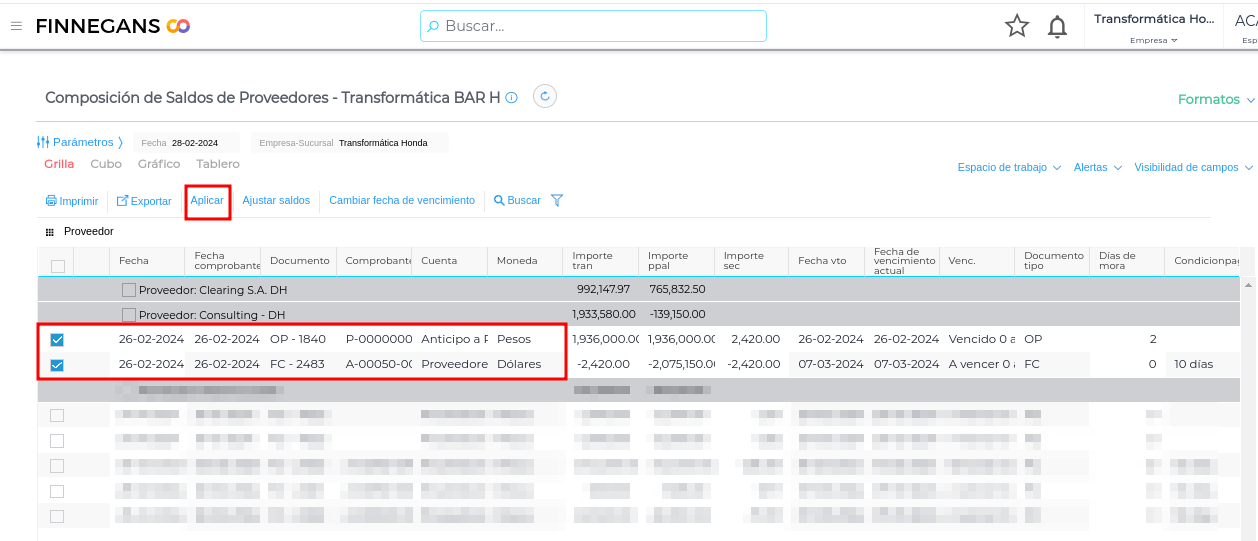The width and height of the screenshot is (1258, 541).
Task: Click the Dólares currency cell
Action: [519, 364]
